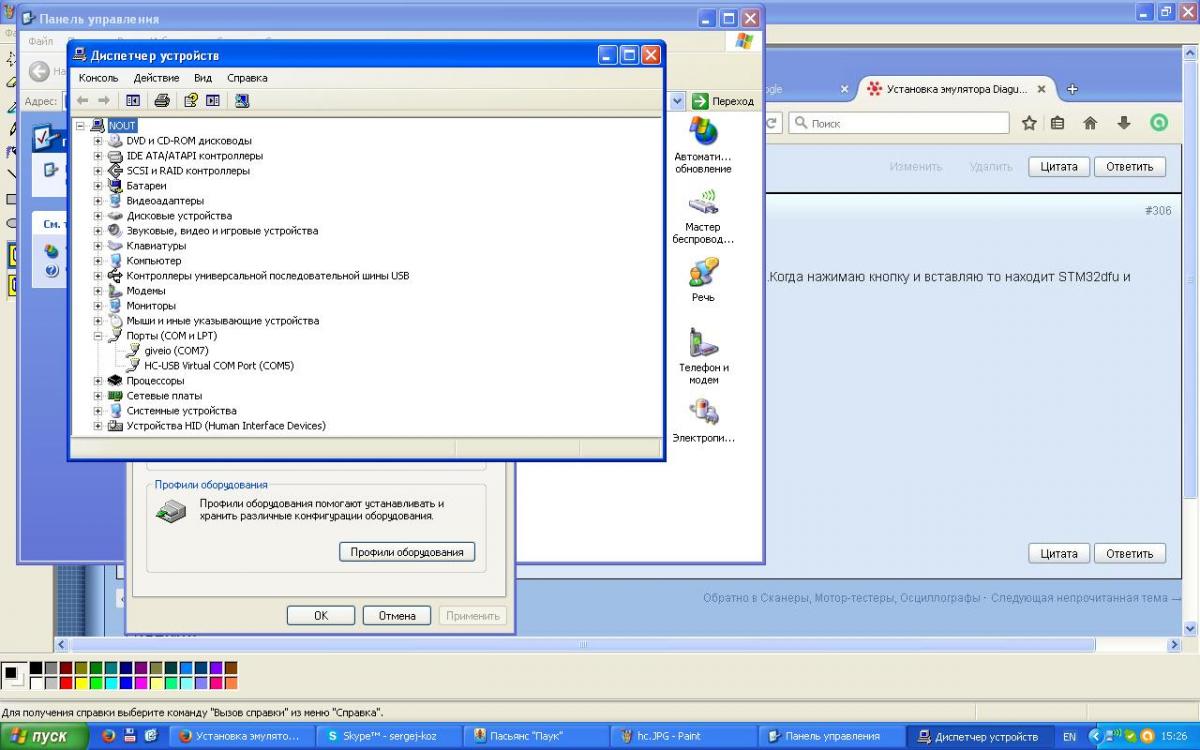Expand the Сетевые платы node
The width and height of the screenshot is (1200, 750).
98,396
